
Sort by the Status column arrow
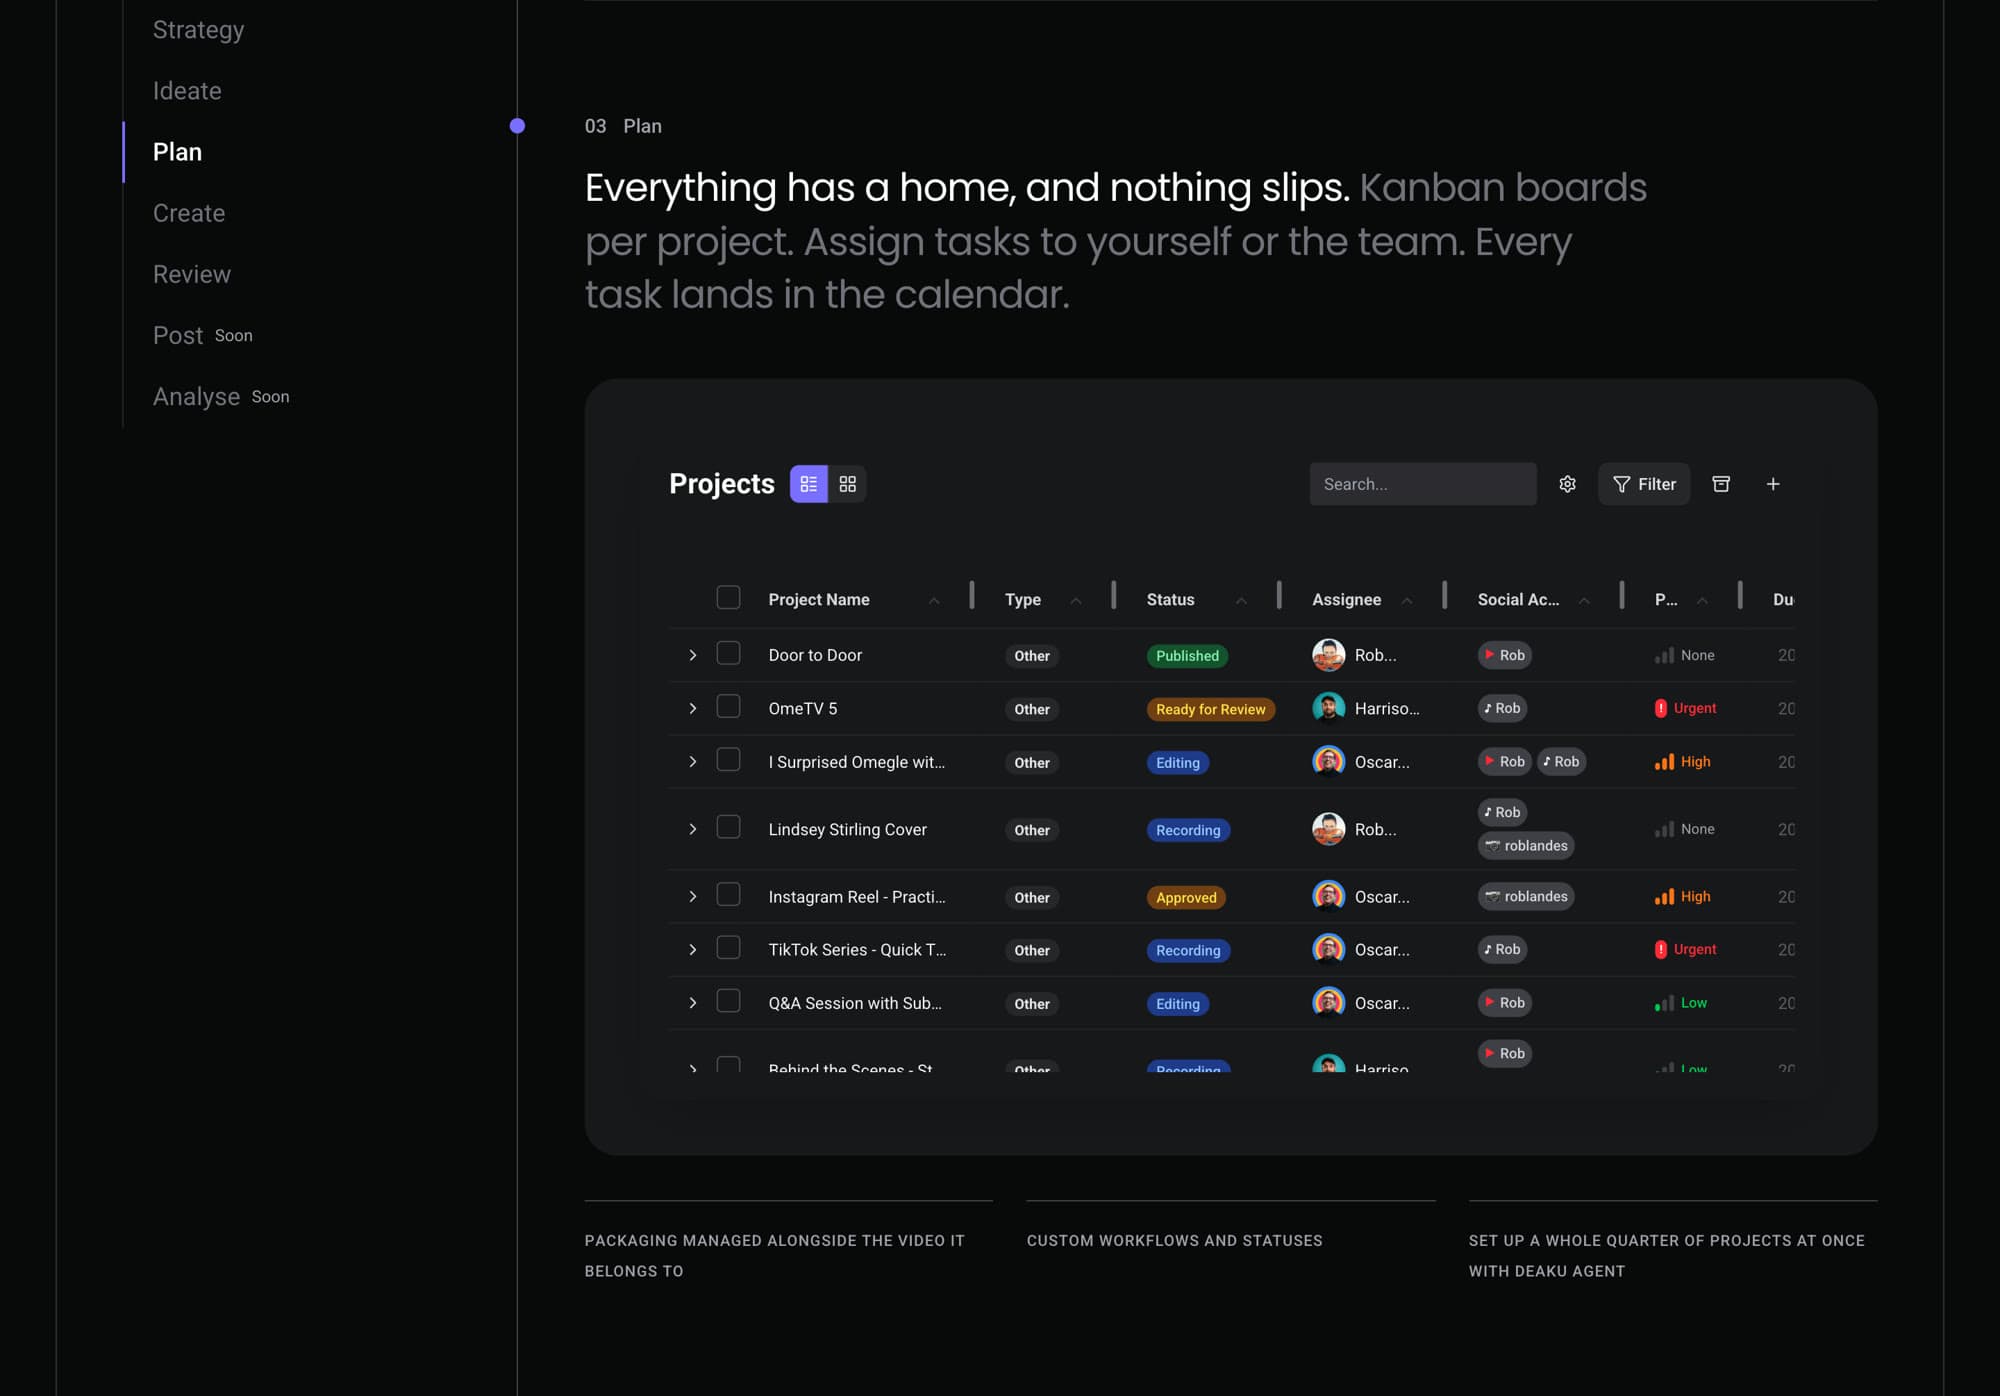click(x=1240, y=600)
